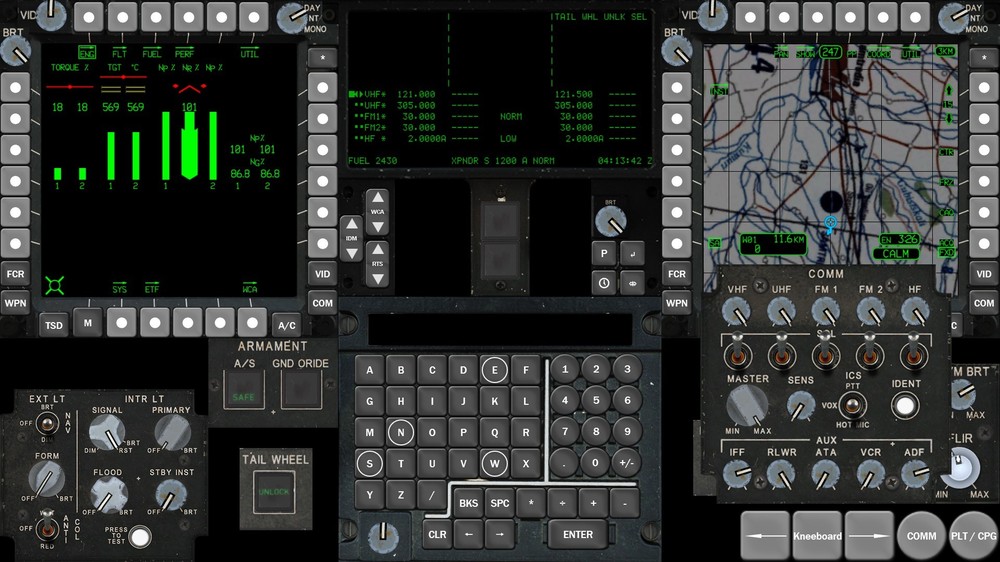Click the return-arrow button beside the P key
The image size is (1000, 562).
pyautogui.click(x=632, y=253)
